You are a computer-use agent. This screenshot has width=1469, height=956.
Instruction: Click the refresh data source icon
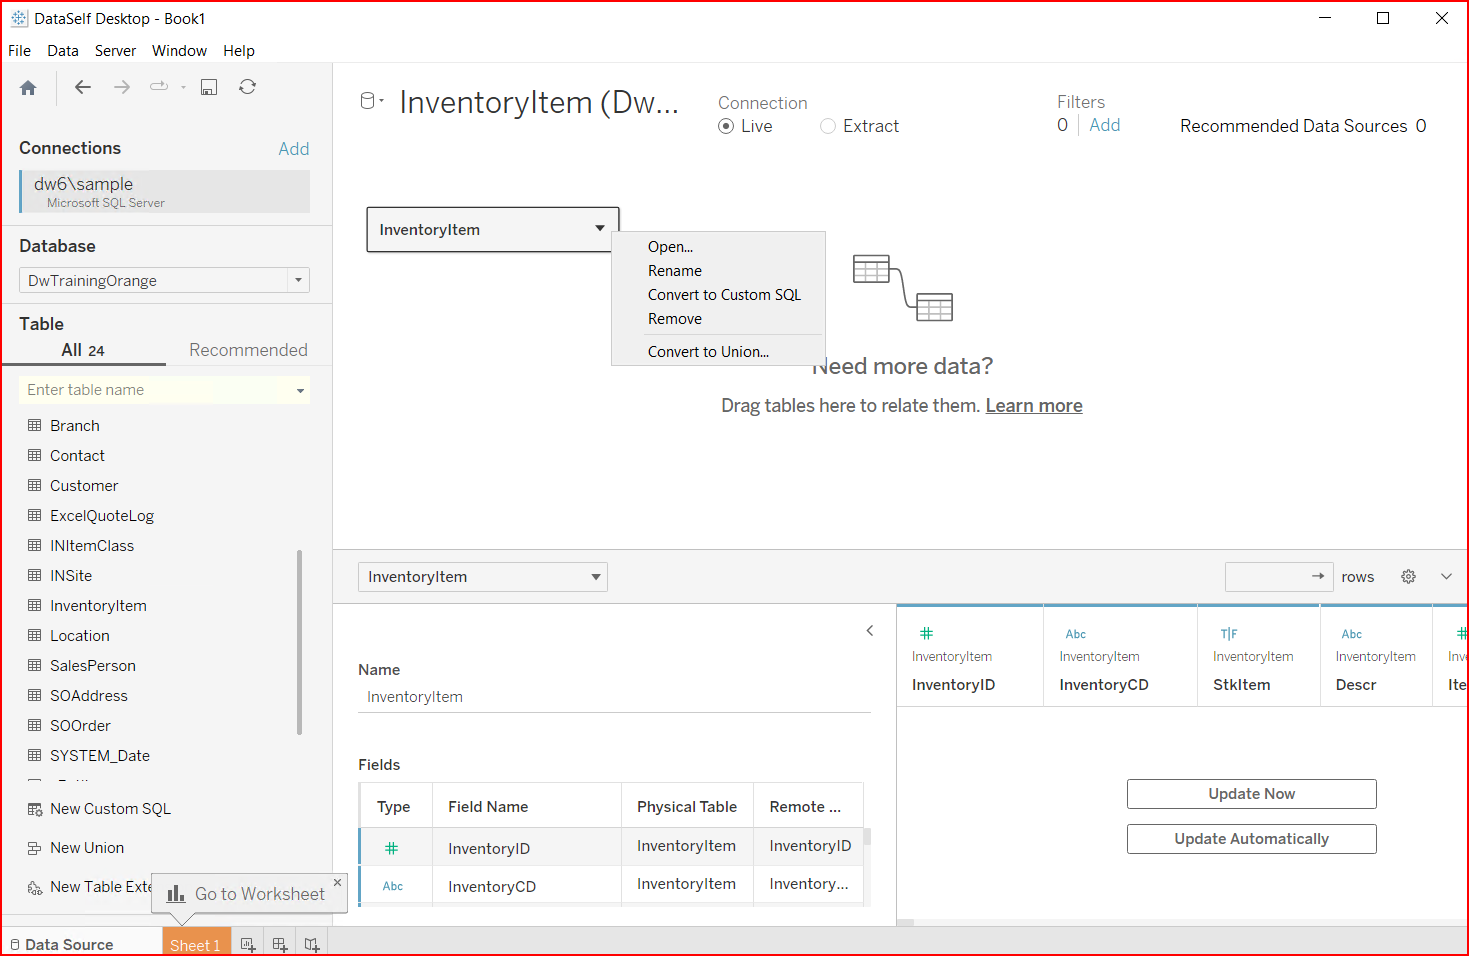pyautogui.click(x=247, y=88)
